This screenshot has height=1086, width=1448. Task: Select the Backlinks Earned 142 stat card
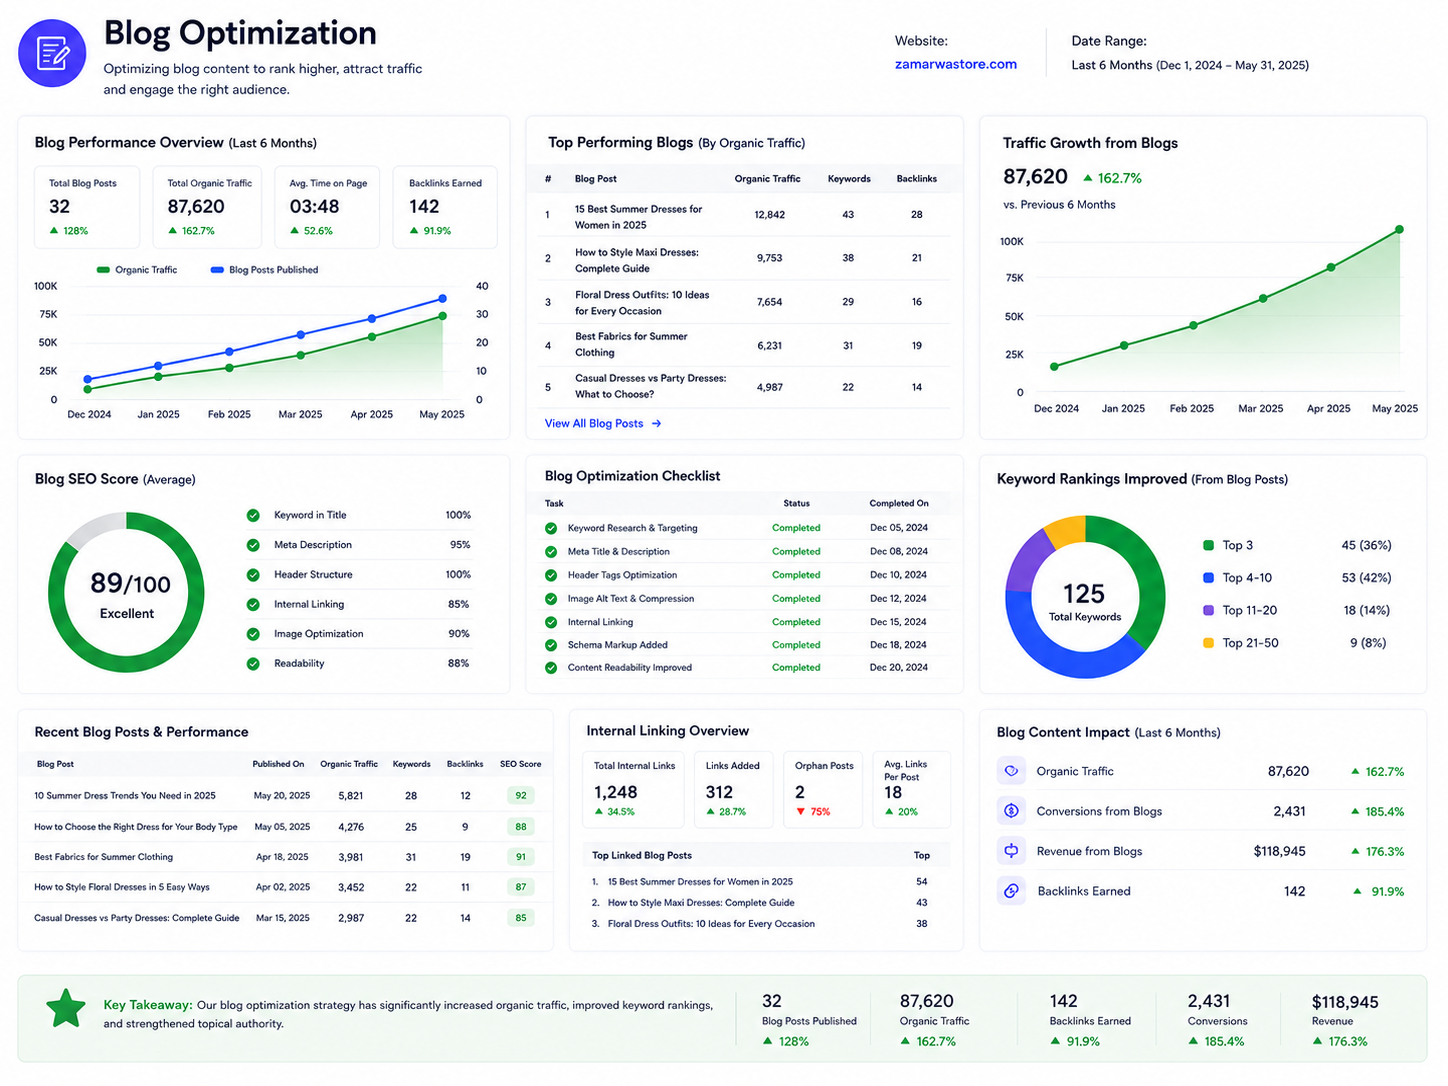(445, 207)
